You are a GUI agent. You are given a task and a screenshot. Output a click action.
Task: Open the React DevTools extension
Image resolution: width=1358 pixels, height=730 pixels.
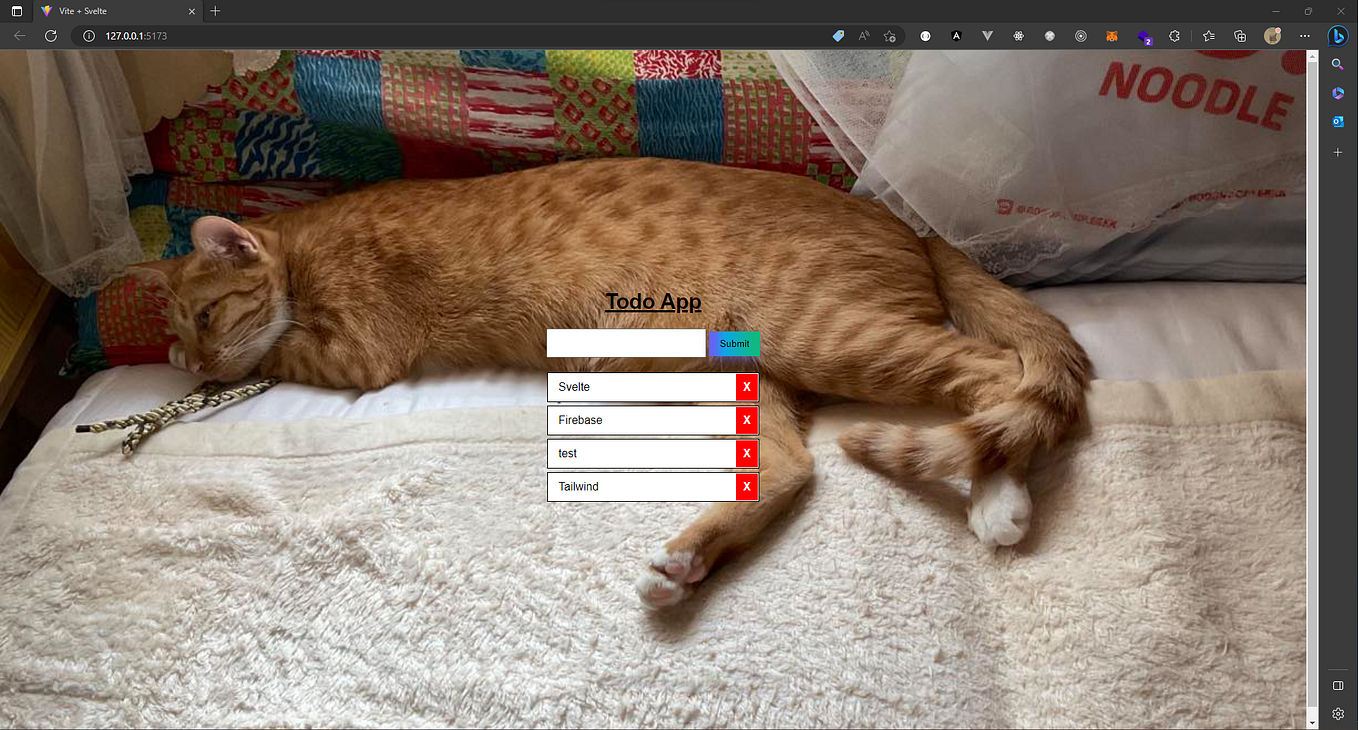click(1018, 36)
